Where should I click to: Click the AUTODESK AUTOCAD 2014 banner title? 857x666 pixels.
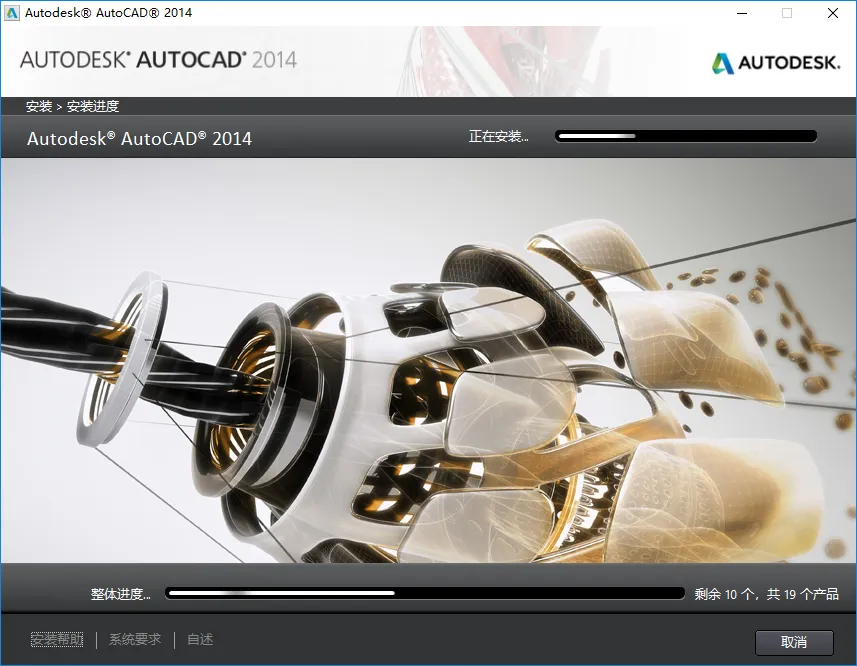point(159,60)
